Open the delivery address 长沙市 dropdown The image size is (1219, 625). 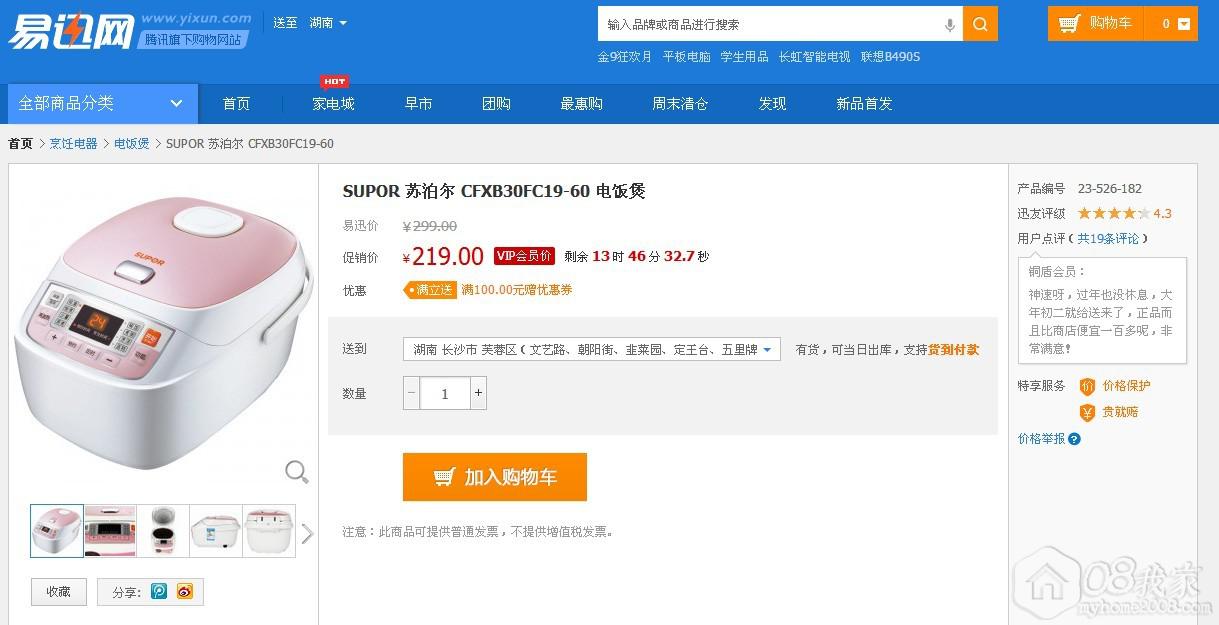click(591, 349)
